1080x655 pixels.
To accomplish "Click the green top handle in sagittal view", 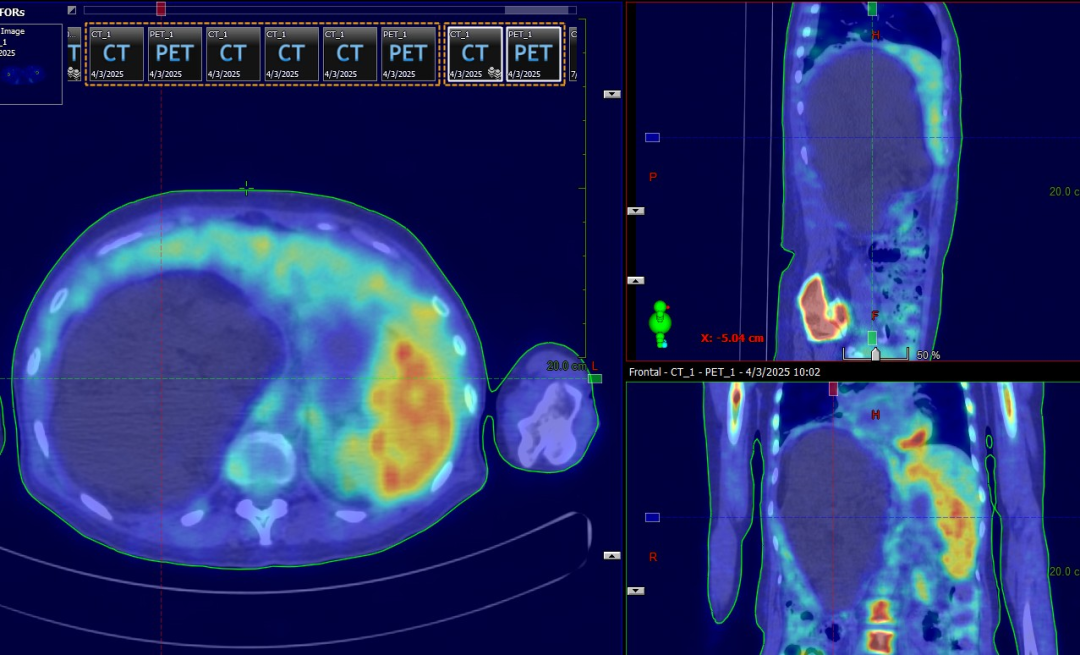I will 873,9.
